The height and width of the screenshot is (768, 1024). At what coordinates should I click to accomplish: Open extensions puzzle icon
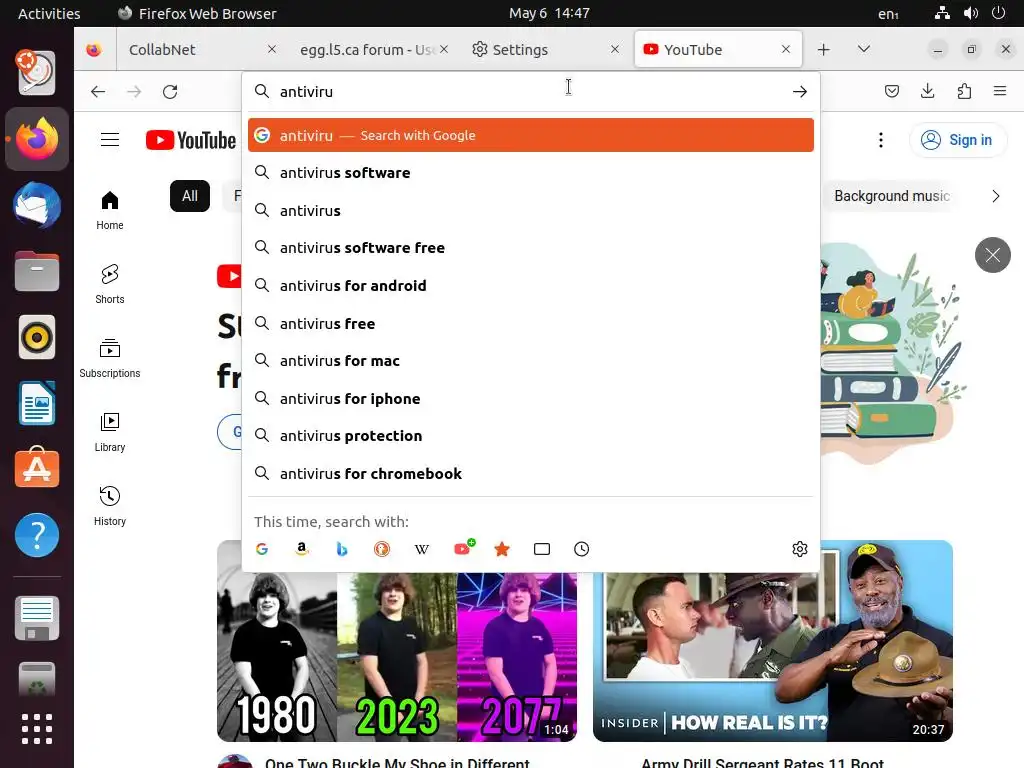[964, 91]
